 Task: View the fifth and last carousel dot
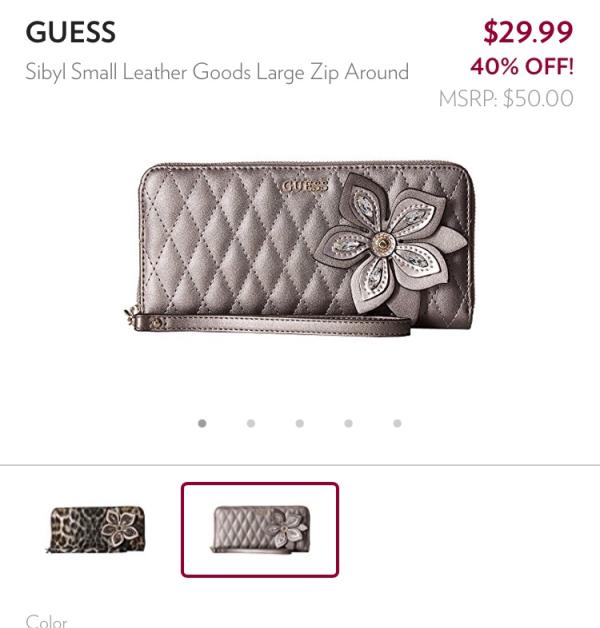tap(397, 423)
